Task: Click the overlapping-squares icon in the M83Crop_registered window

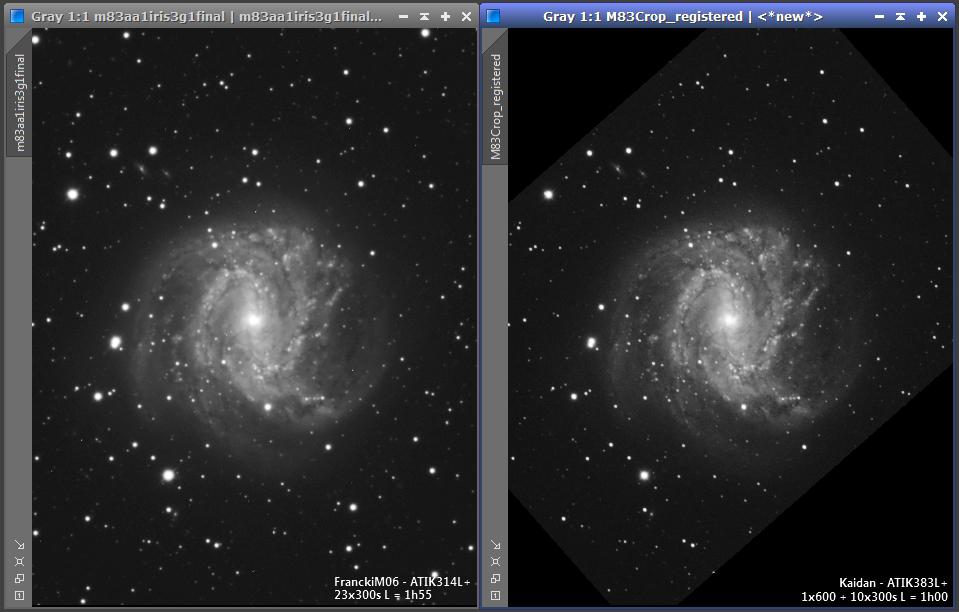Action: [495, 578]
